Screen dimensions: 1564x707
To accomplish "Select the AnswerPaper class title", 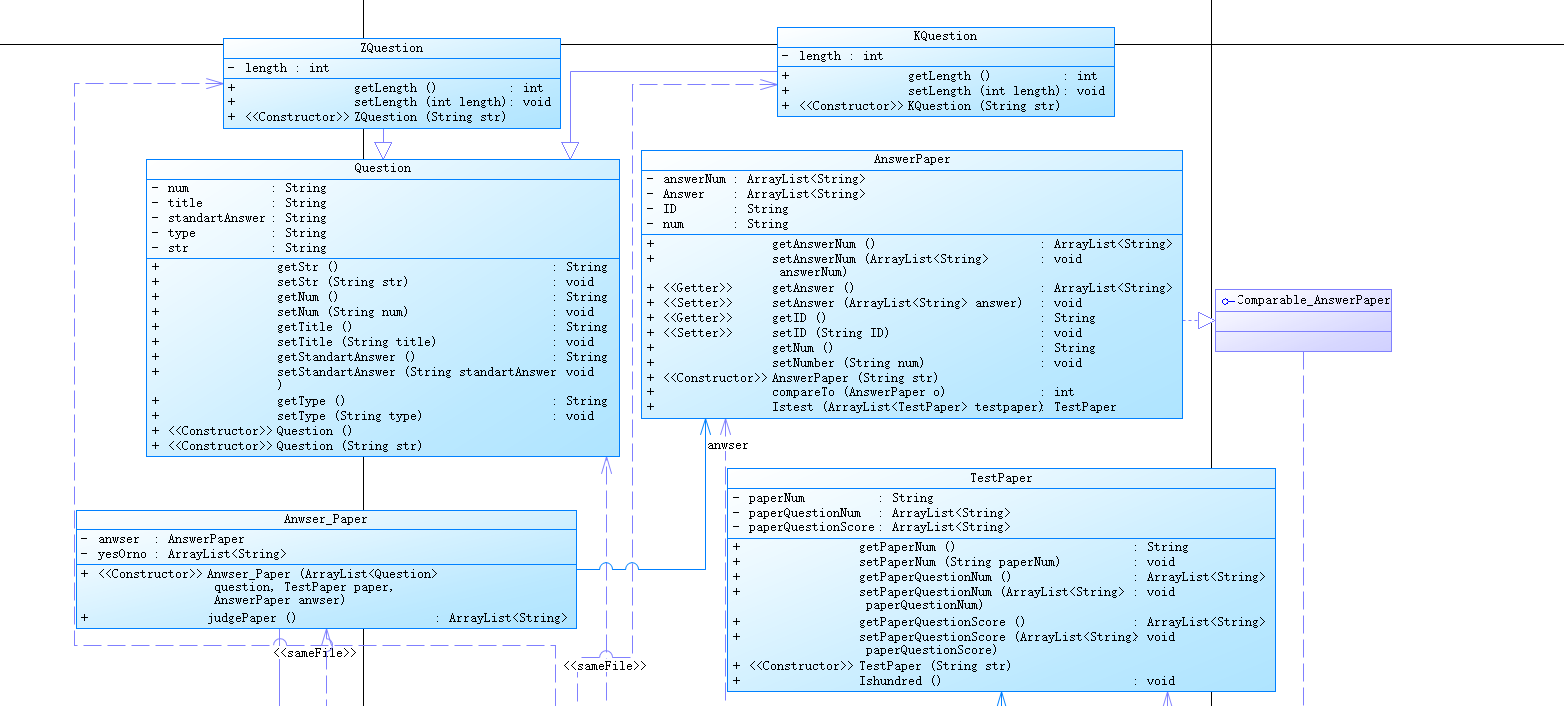I will pos(911,159).
